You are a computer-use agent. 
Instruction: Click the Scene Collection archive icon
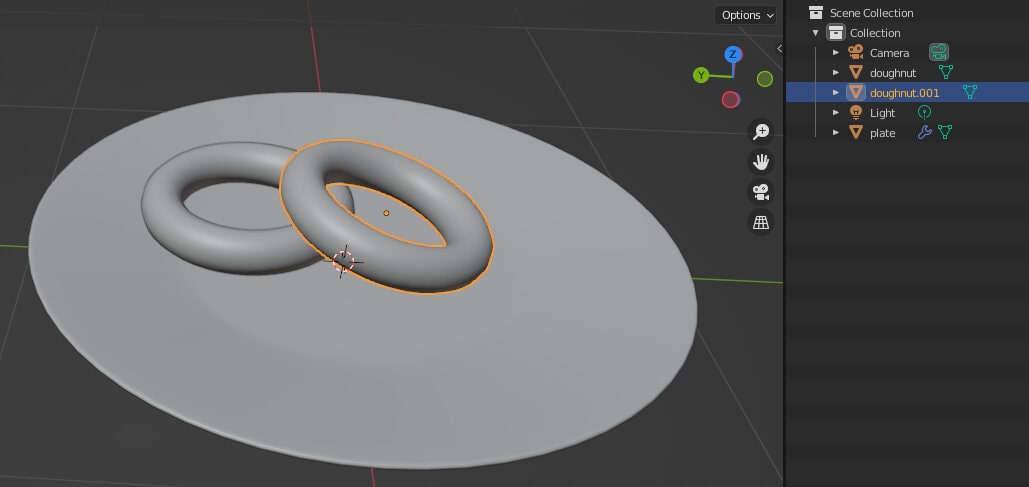[816, 12]
